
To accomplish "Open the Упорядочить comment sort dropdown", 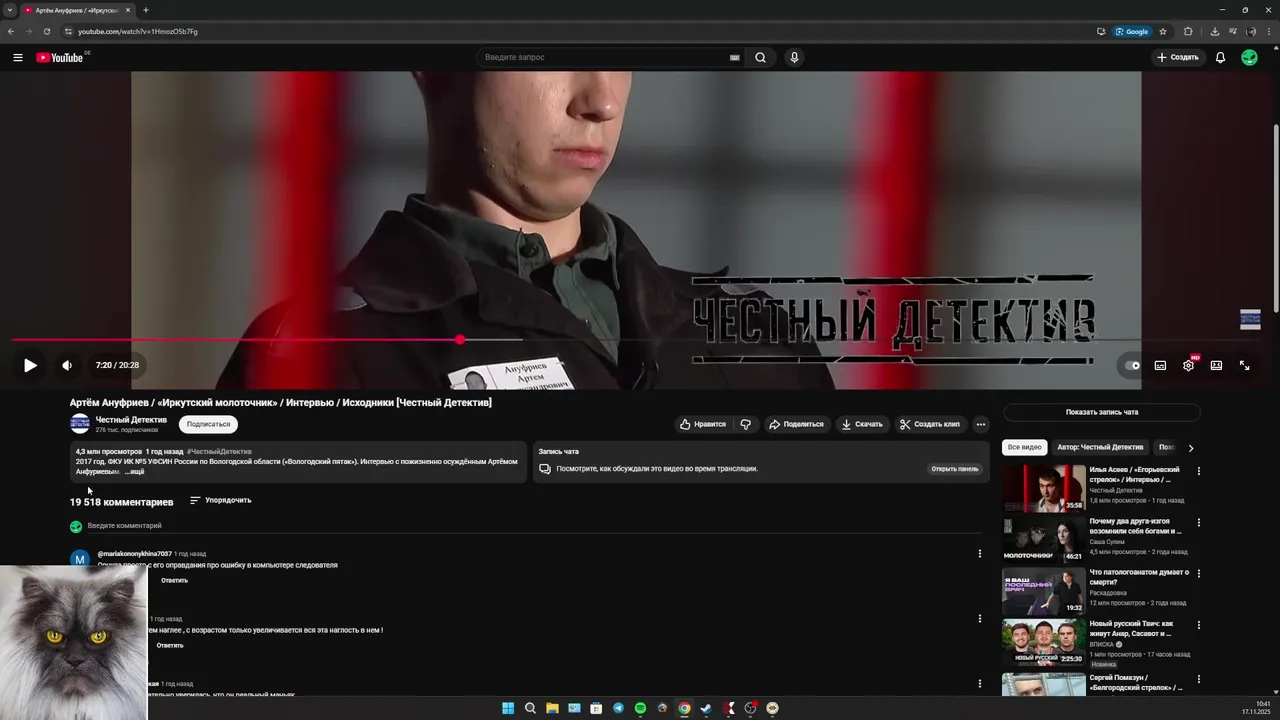I will click(221, 500).
